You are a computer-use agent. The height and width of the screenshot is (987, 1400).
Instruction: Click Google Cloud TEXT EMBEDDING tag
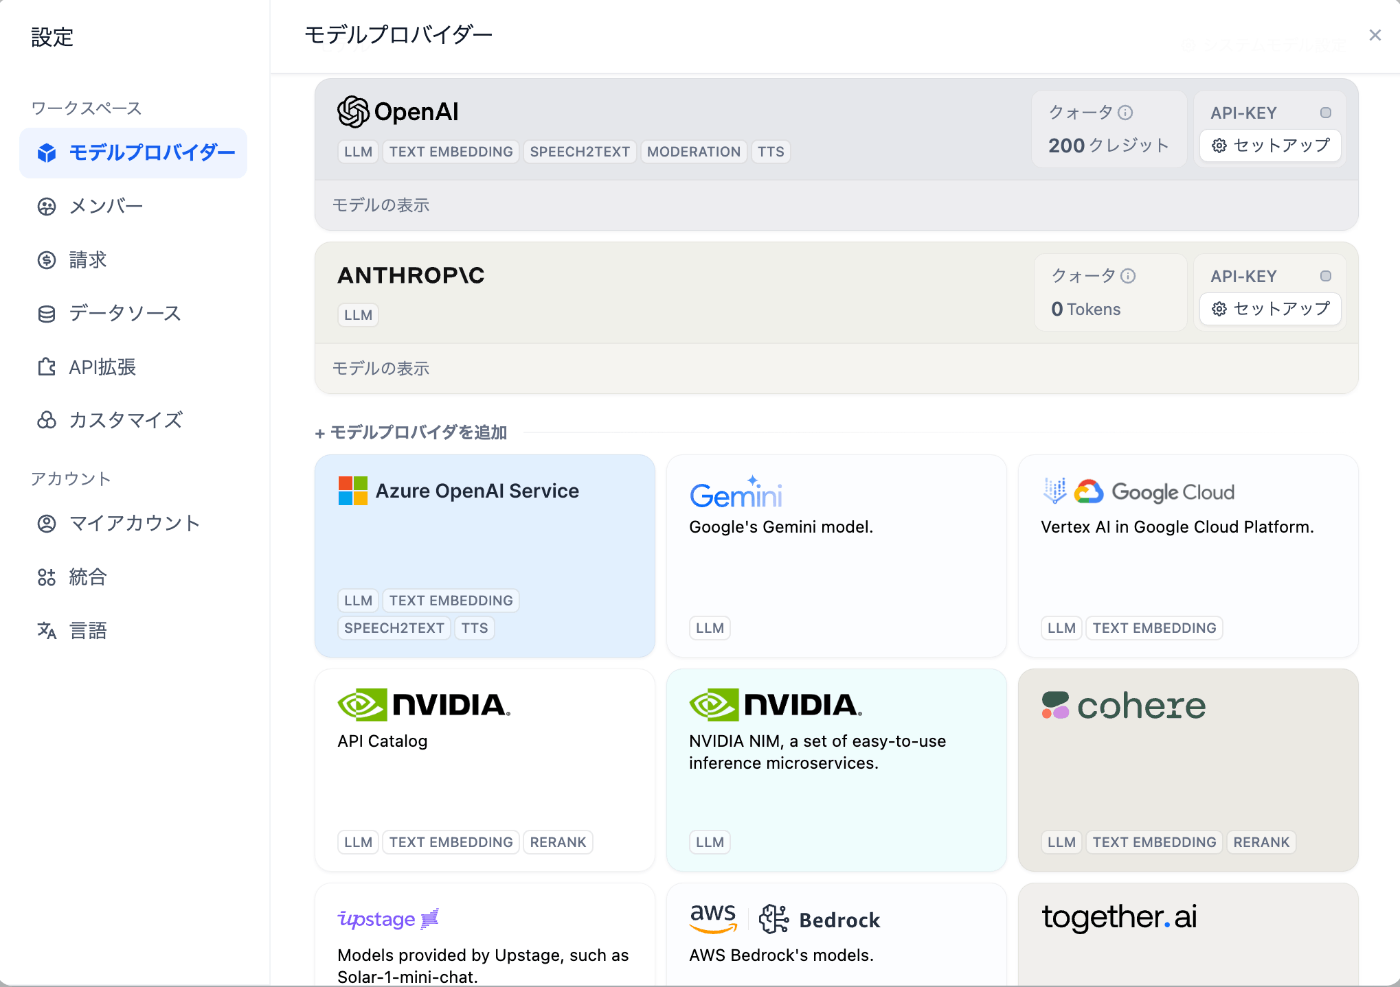click(x=1154, y=628)
